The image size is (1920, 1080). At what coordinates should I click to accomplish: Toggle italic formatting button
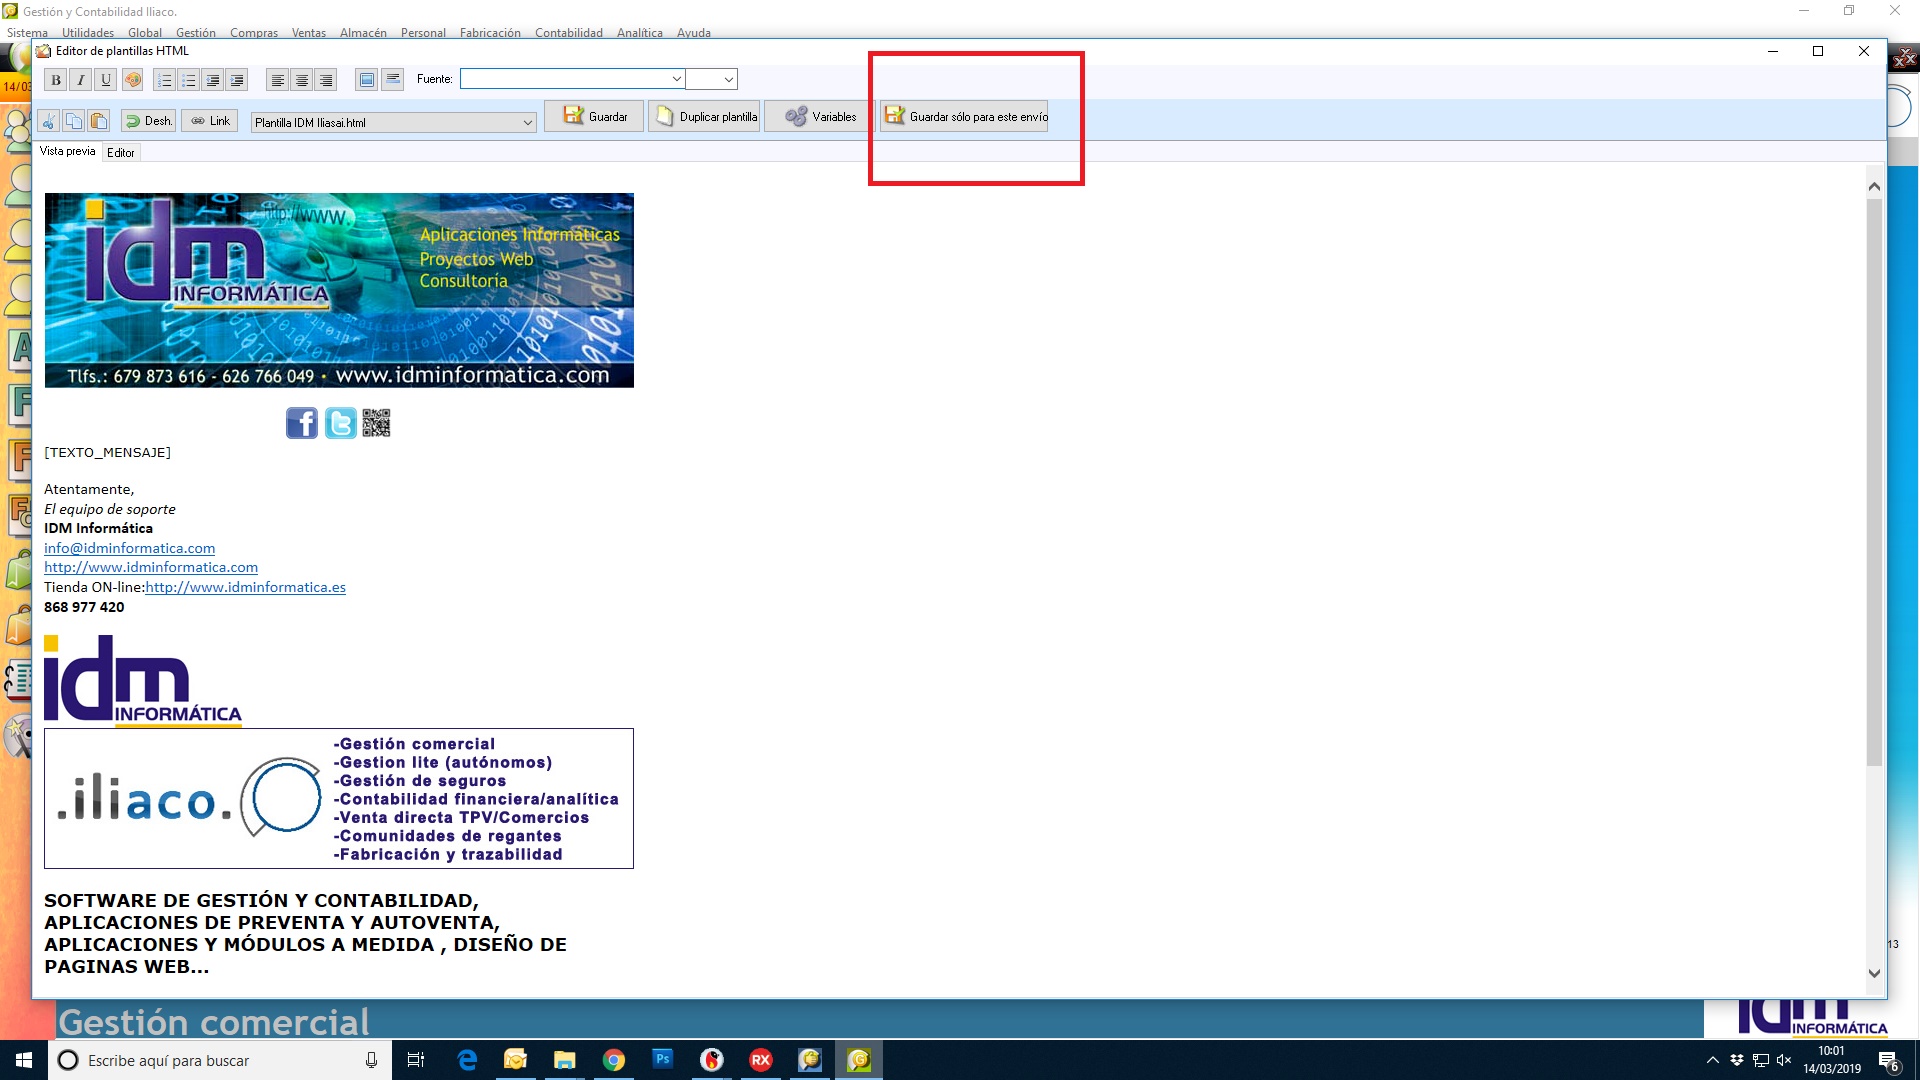[x=81, y=80]
